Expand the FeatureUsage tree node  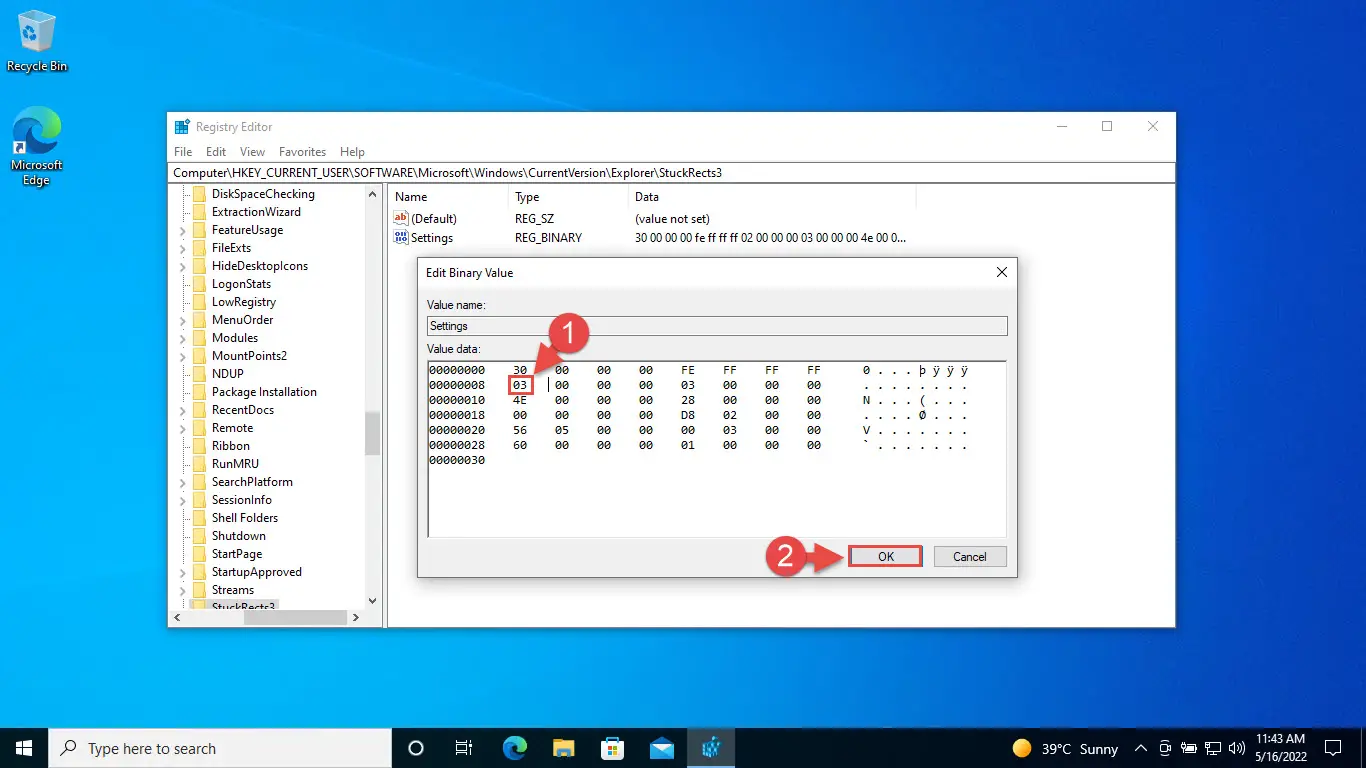182,230
